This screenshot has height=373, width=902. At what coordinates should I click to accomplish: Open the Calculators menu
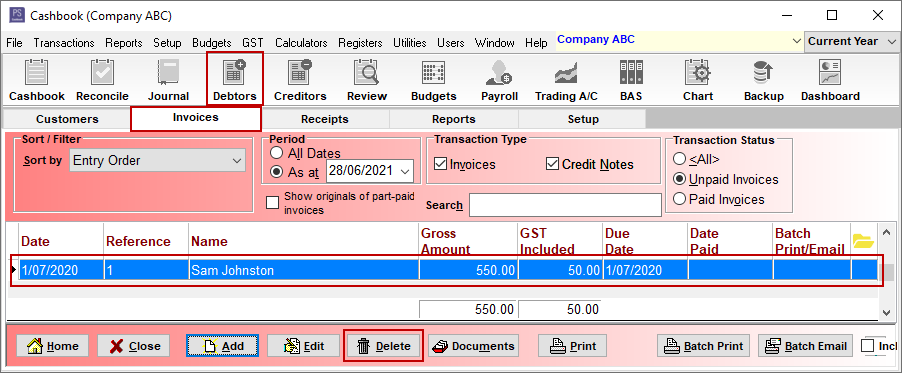point(301,43)
